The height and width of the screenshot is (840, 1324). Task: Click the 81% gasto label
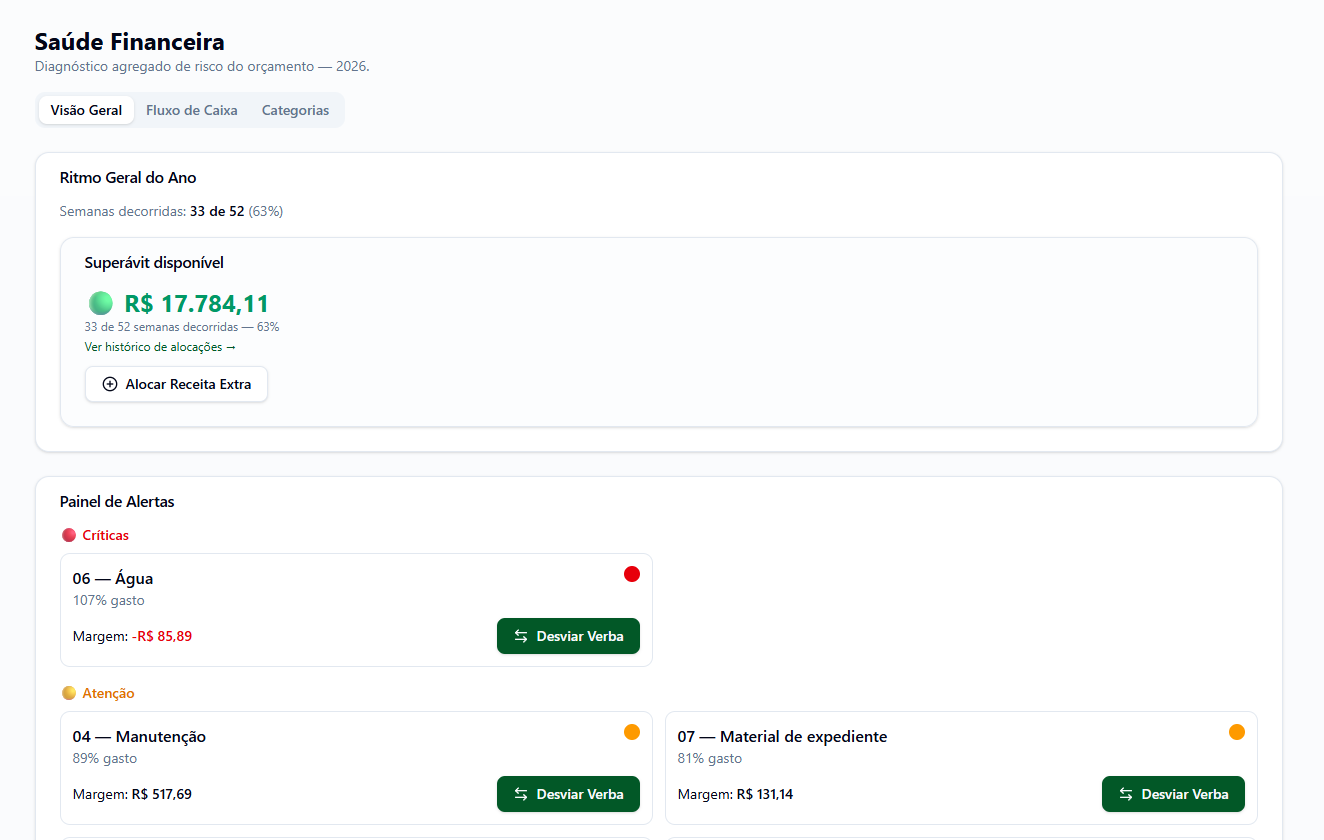coord(710,759)
